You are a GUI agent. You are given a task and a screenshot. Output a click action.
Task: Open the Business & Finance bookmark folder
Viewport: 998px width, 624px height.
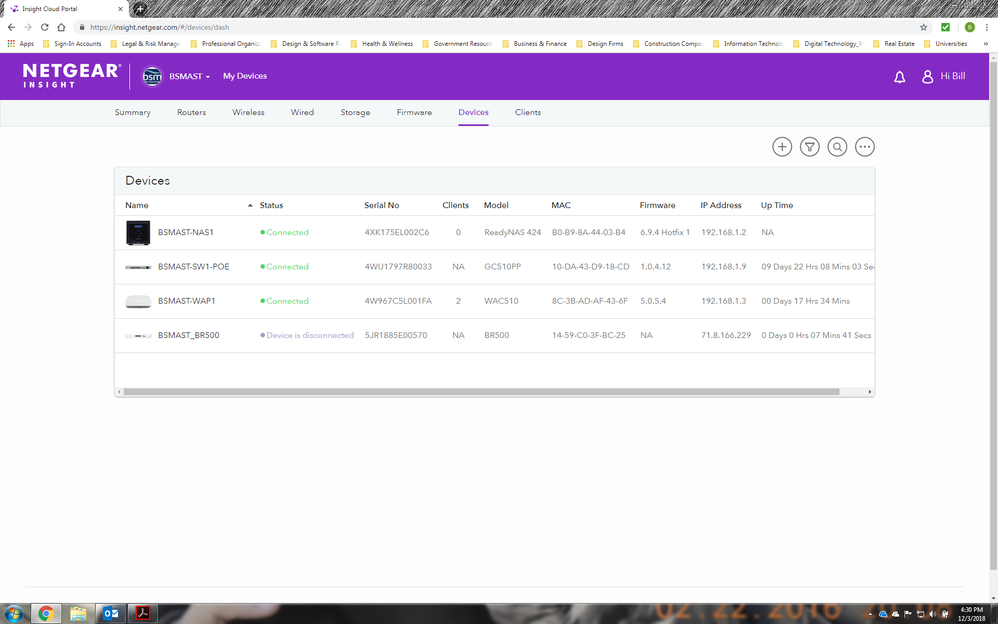click(x=535, y=44)
